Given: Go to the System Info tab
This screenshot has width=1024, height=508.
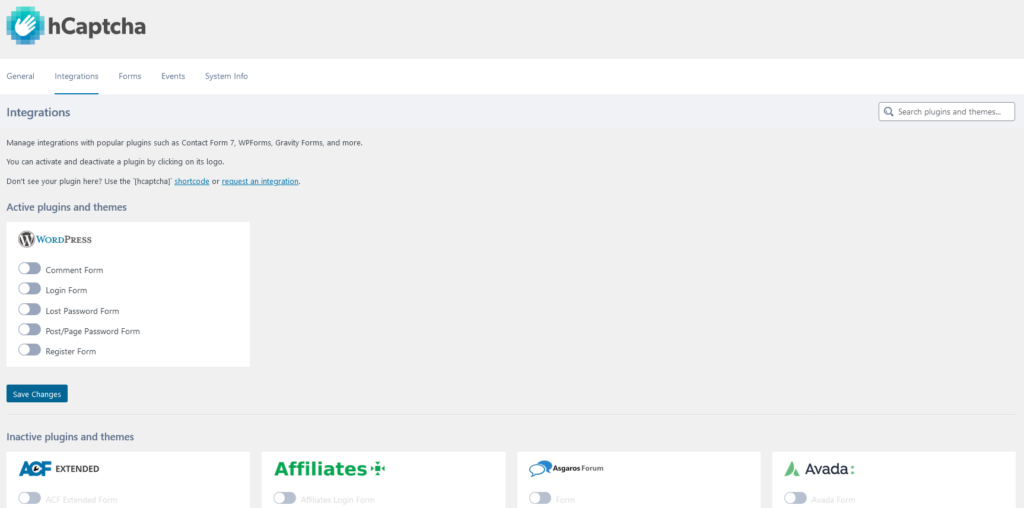Looking at the screenshot, I should click(x=227, y=76).
